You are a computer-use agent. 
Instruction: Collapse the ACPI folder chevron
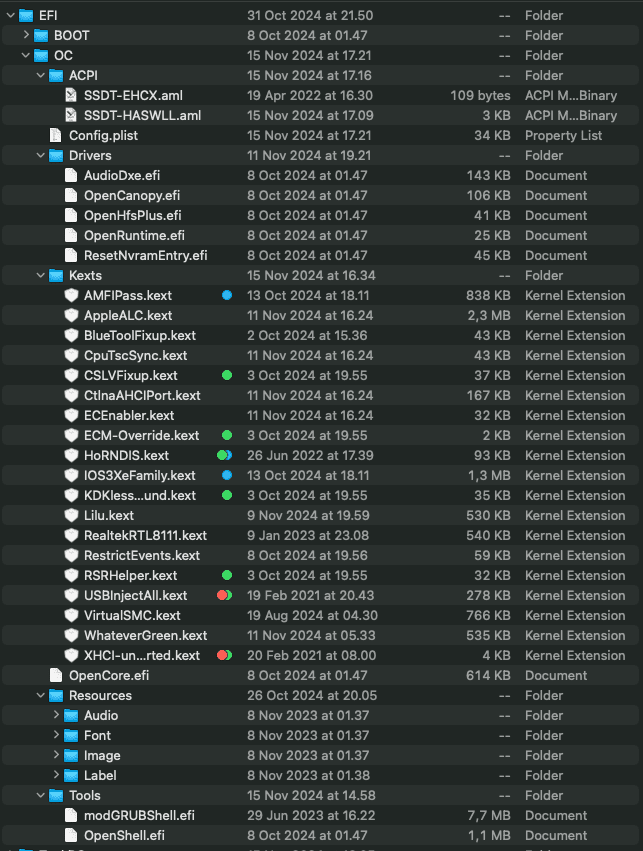[41, 75]
